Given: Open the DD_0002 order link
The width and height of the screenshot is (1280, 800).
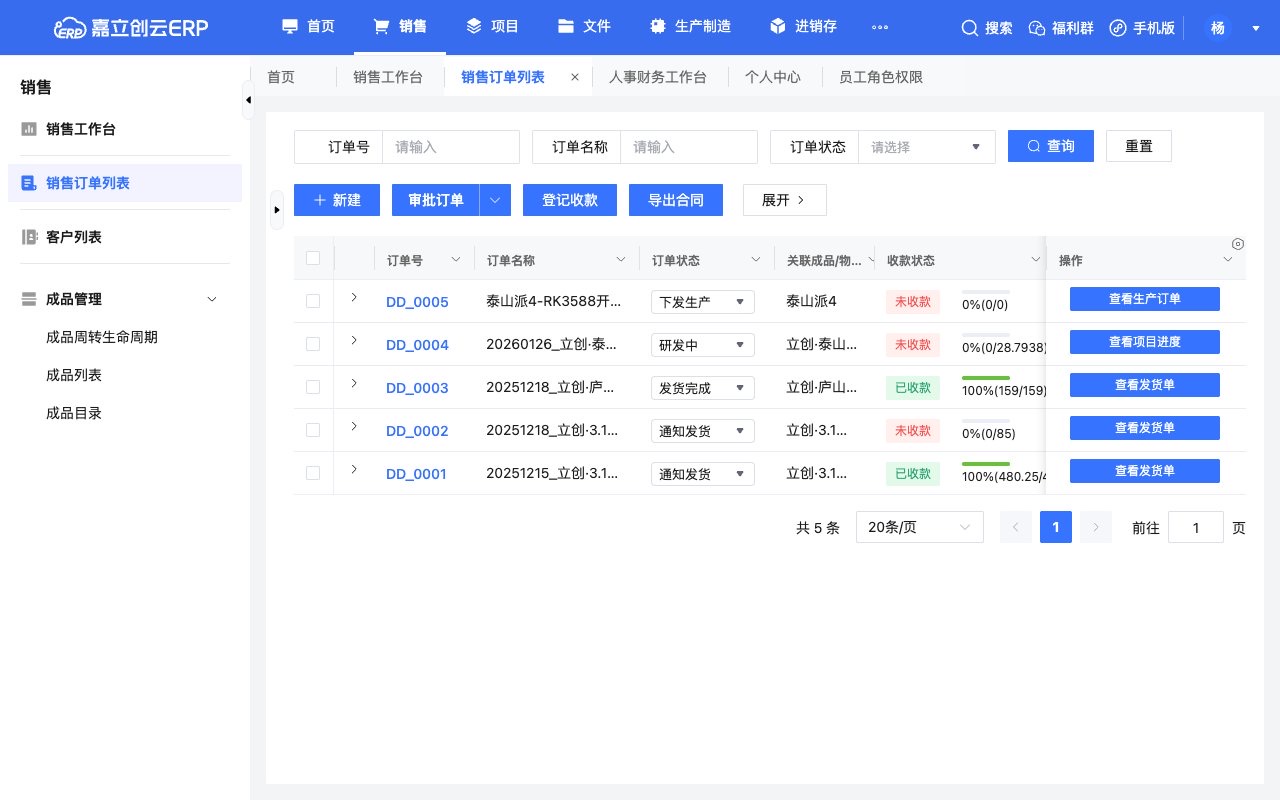Looking at the screenshot, I should point(417,431).
